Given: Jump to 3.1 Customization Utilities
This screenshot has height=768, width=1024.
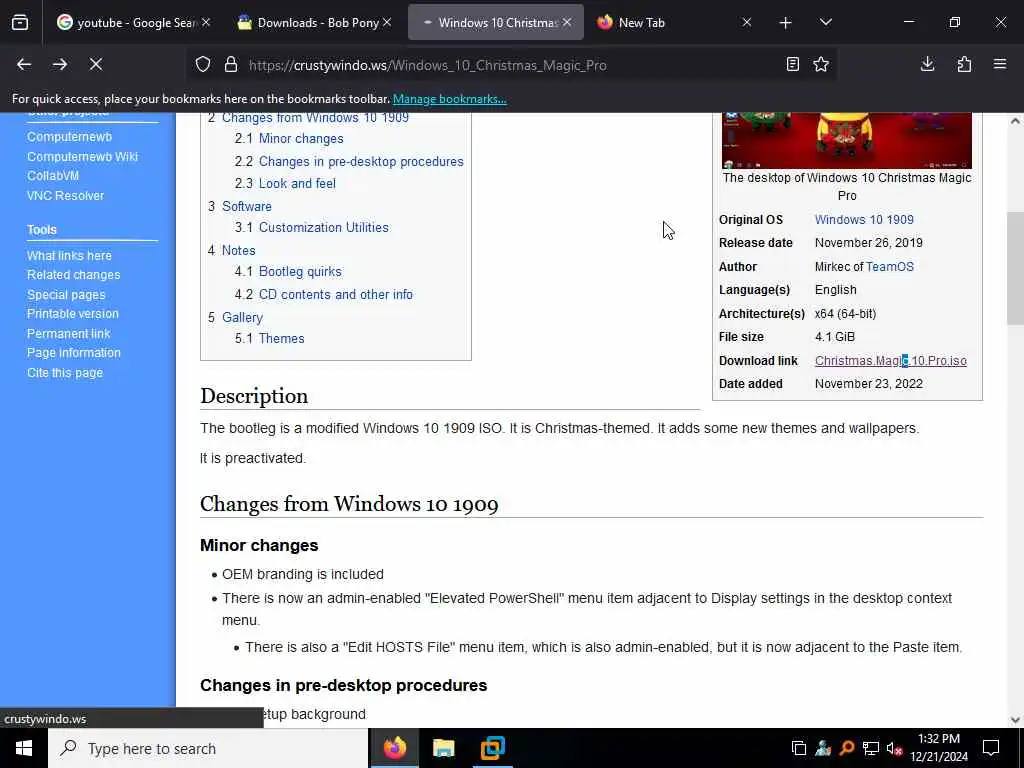Looking at the screenshot, I should coord(312,227).
